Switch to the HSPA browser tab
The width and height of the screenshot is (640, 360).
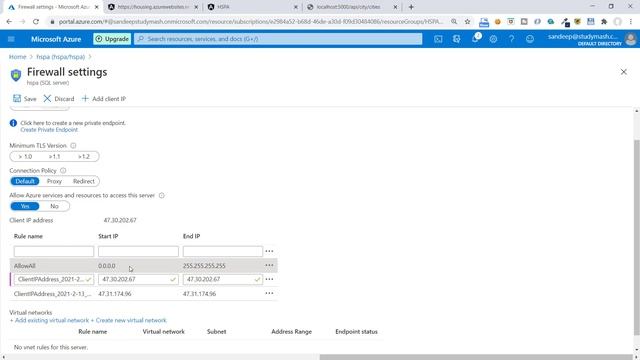[252, 7]
